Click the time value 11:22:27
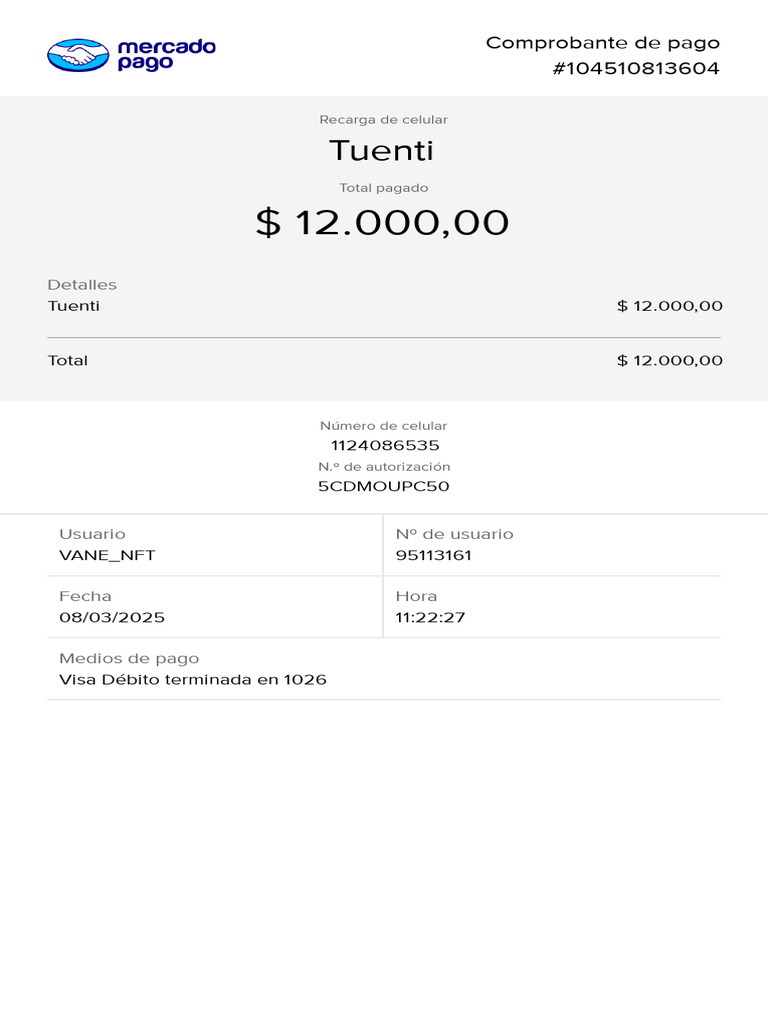This screenshot has width=768, height=1024. pyautogui.click(x=430, y=617)
